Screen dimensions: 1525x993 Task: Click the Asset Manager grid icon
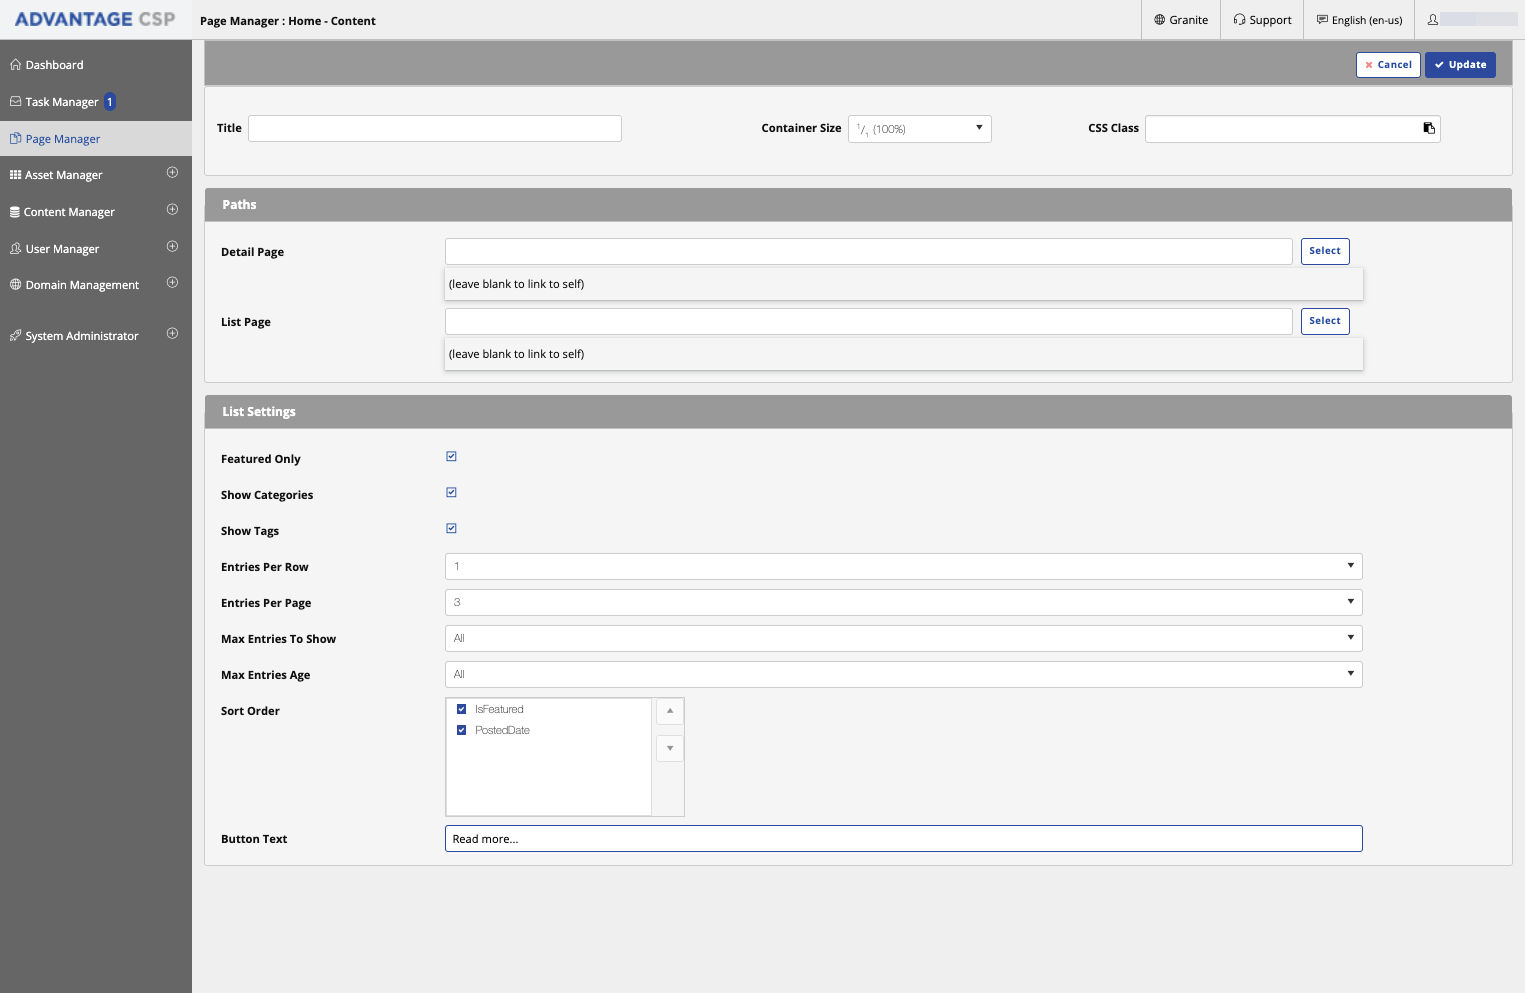coord(15,175)
